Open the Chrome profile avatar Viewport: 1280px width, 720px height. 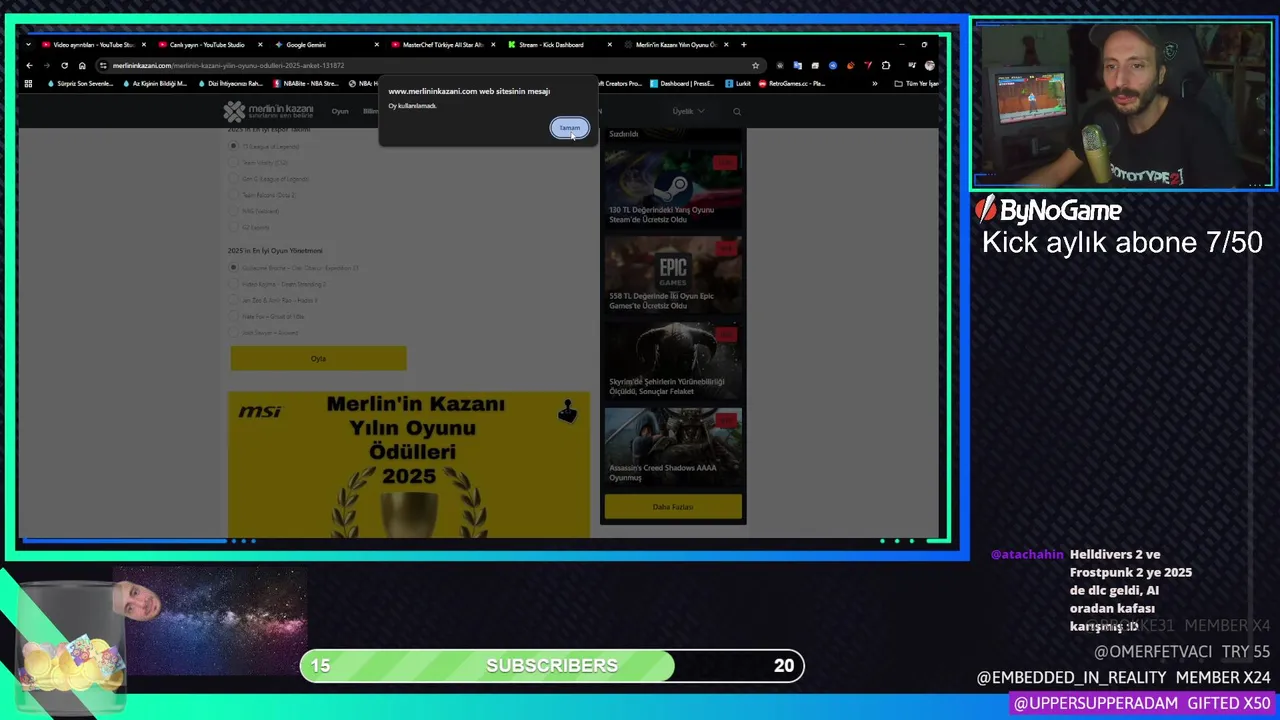click(929, 66)
